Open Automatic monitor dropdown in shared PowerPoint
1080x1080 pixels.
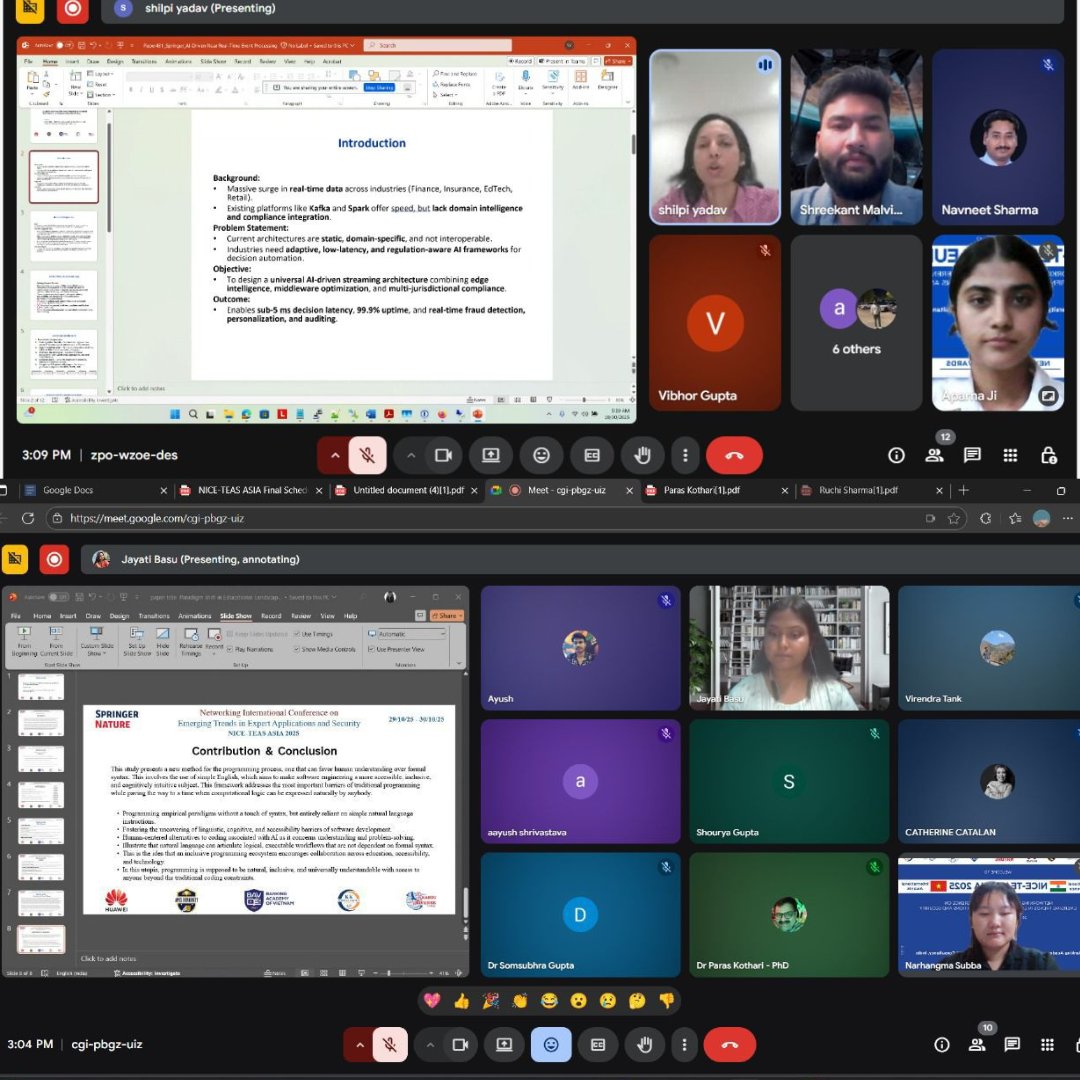point(411,634)
